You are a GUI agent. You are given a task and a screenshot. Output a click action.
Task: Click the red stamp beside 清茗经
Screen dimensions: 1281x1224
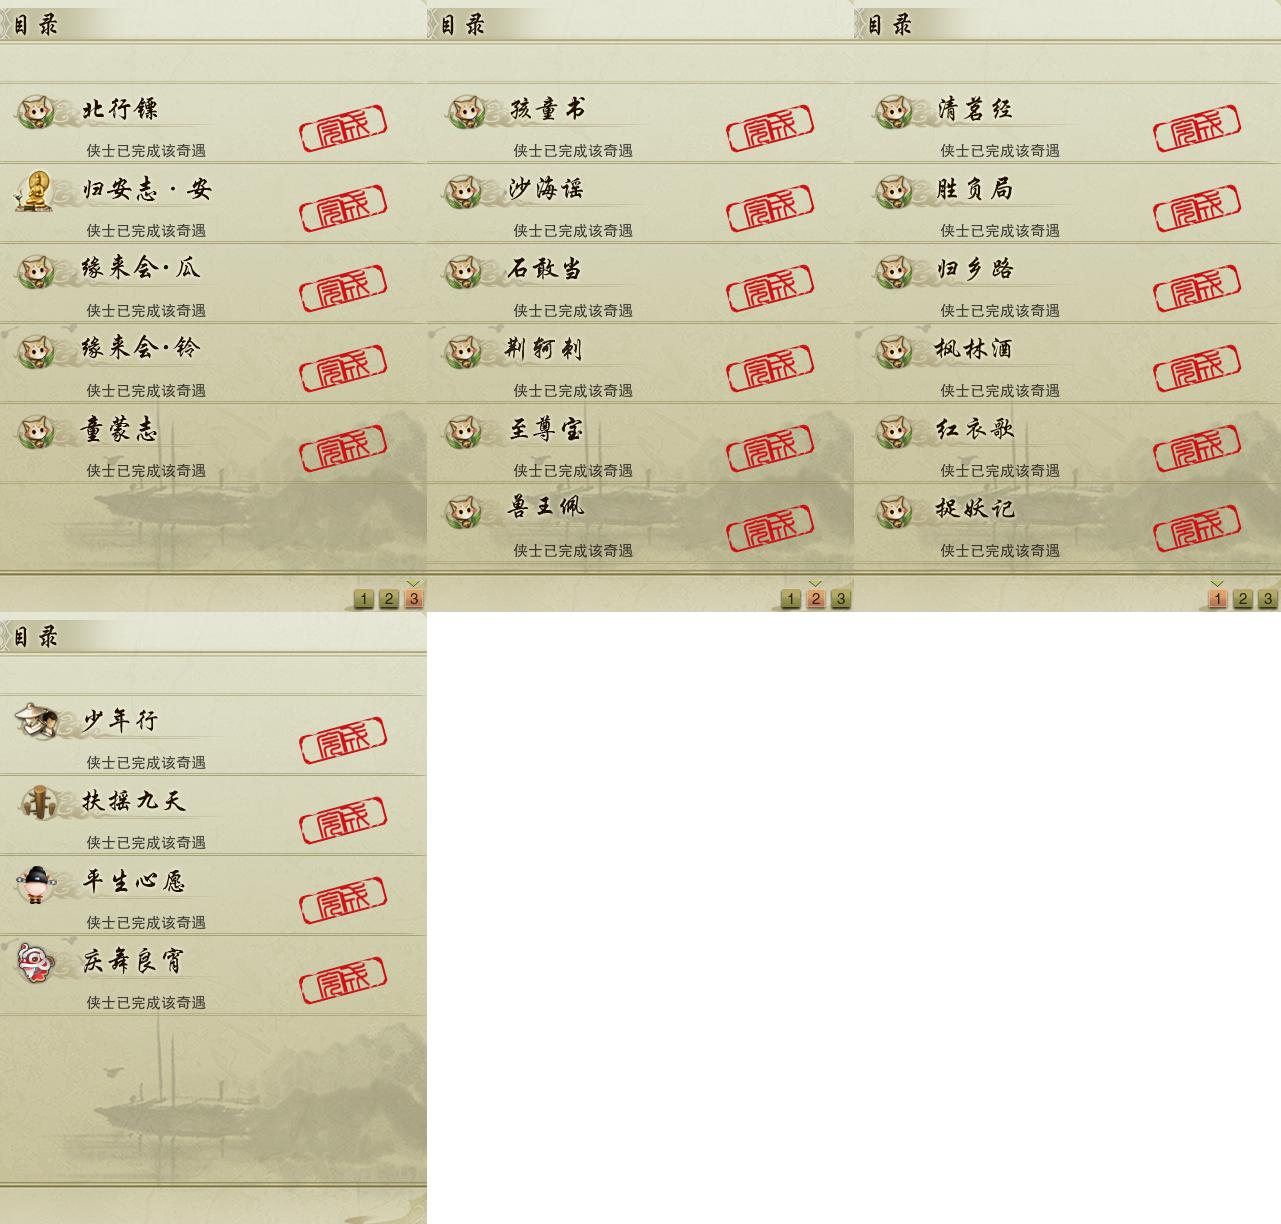click(x=1197, y=128)
